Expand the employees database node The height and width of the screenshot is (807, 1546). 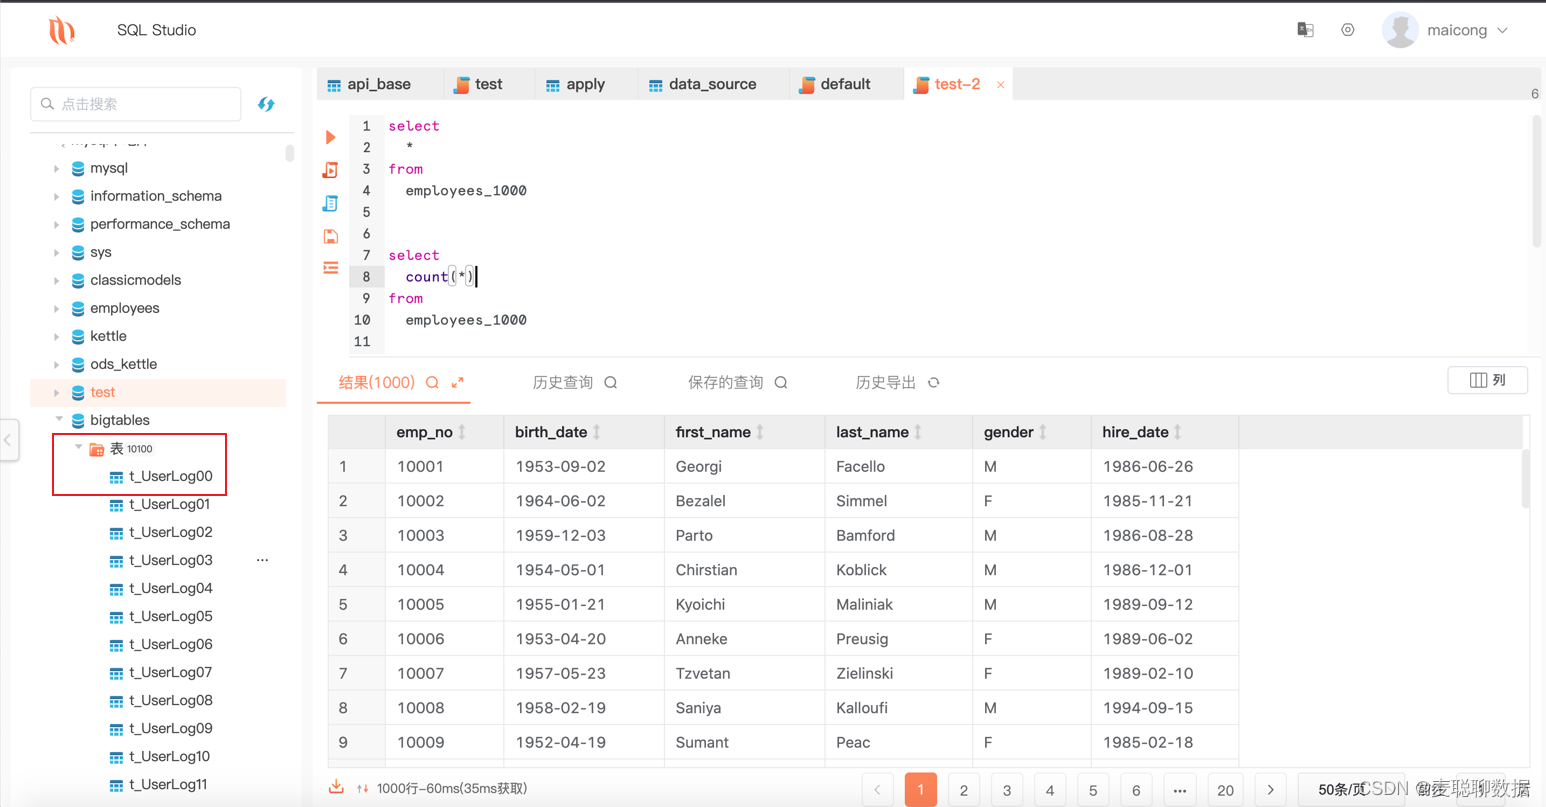(57, 309)
